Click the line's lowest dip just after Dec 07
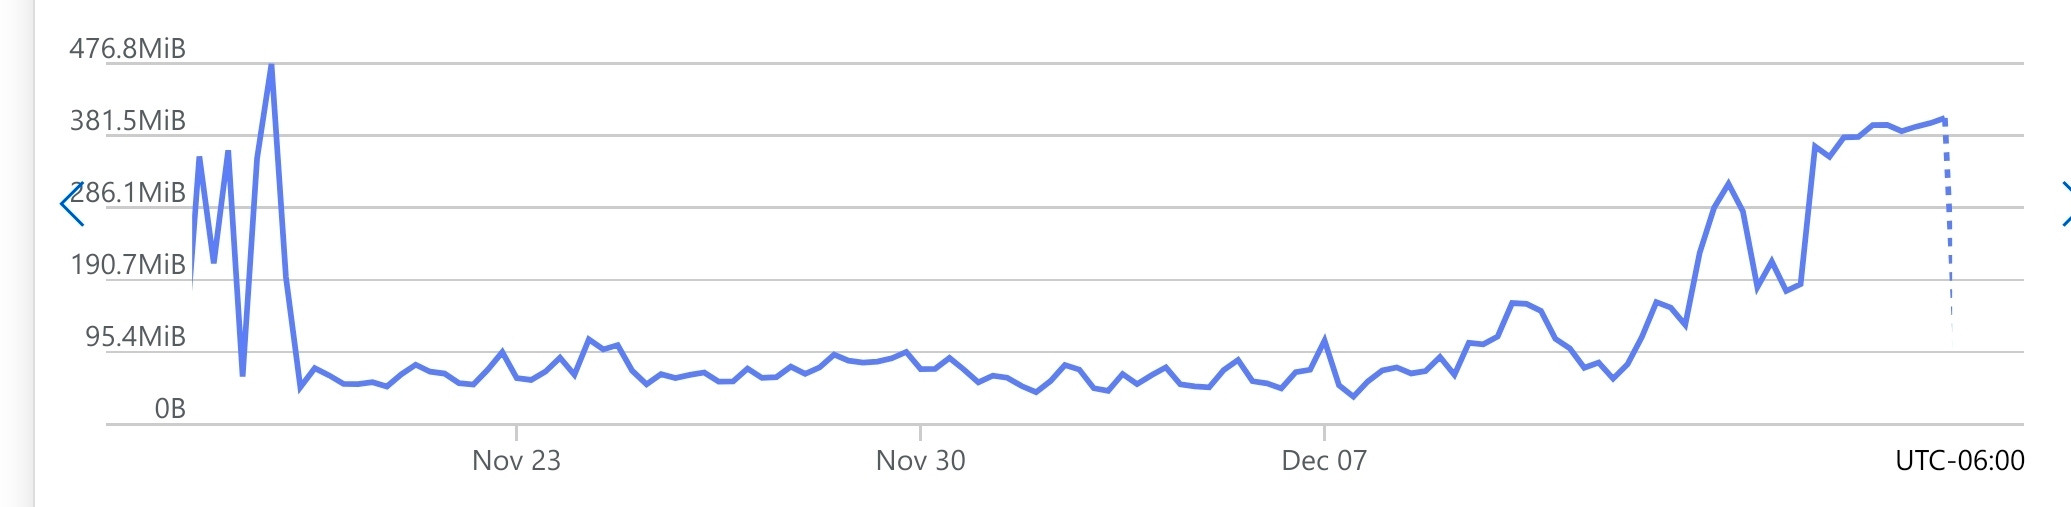The height and width of the screenshot is (507, 2071). pyautogui.click(x=1353, y=397)
